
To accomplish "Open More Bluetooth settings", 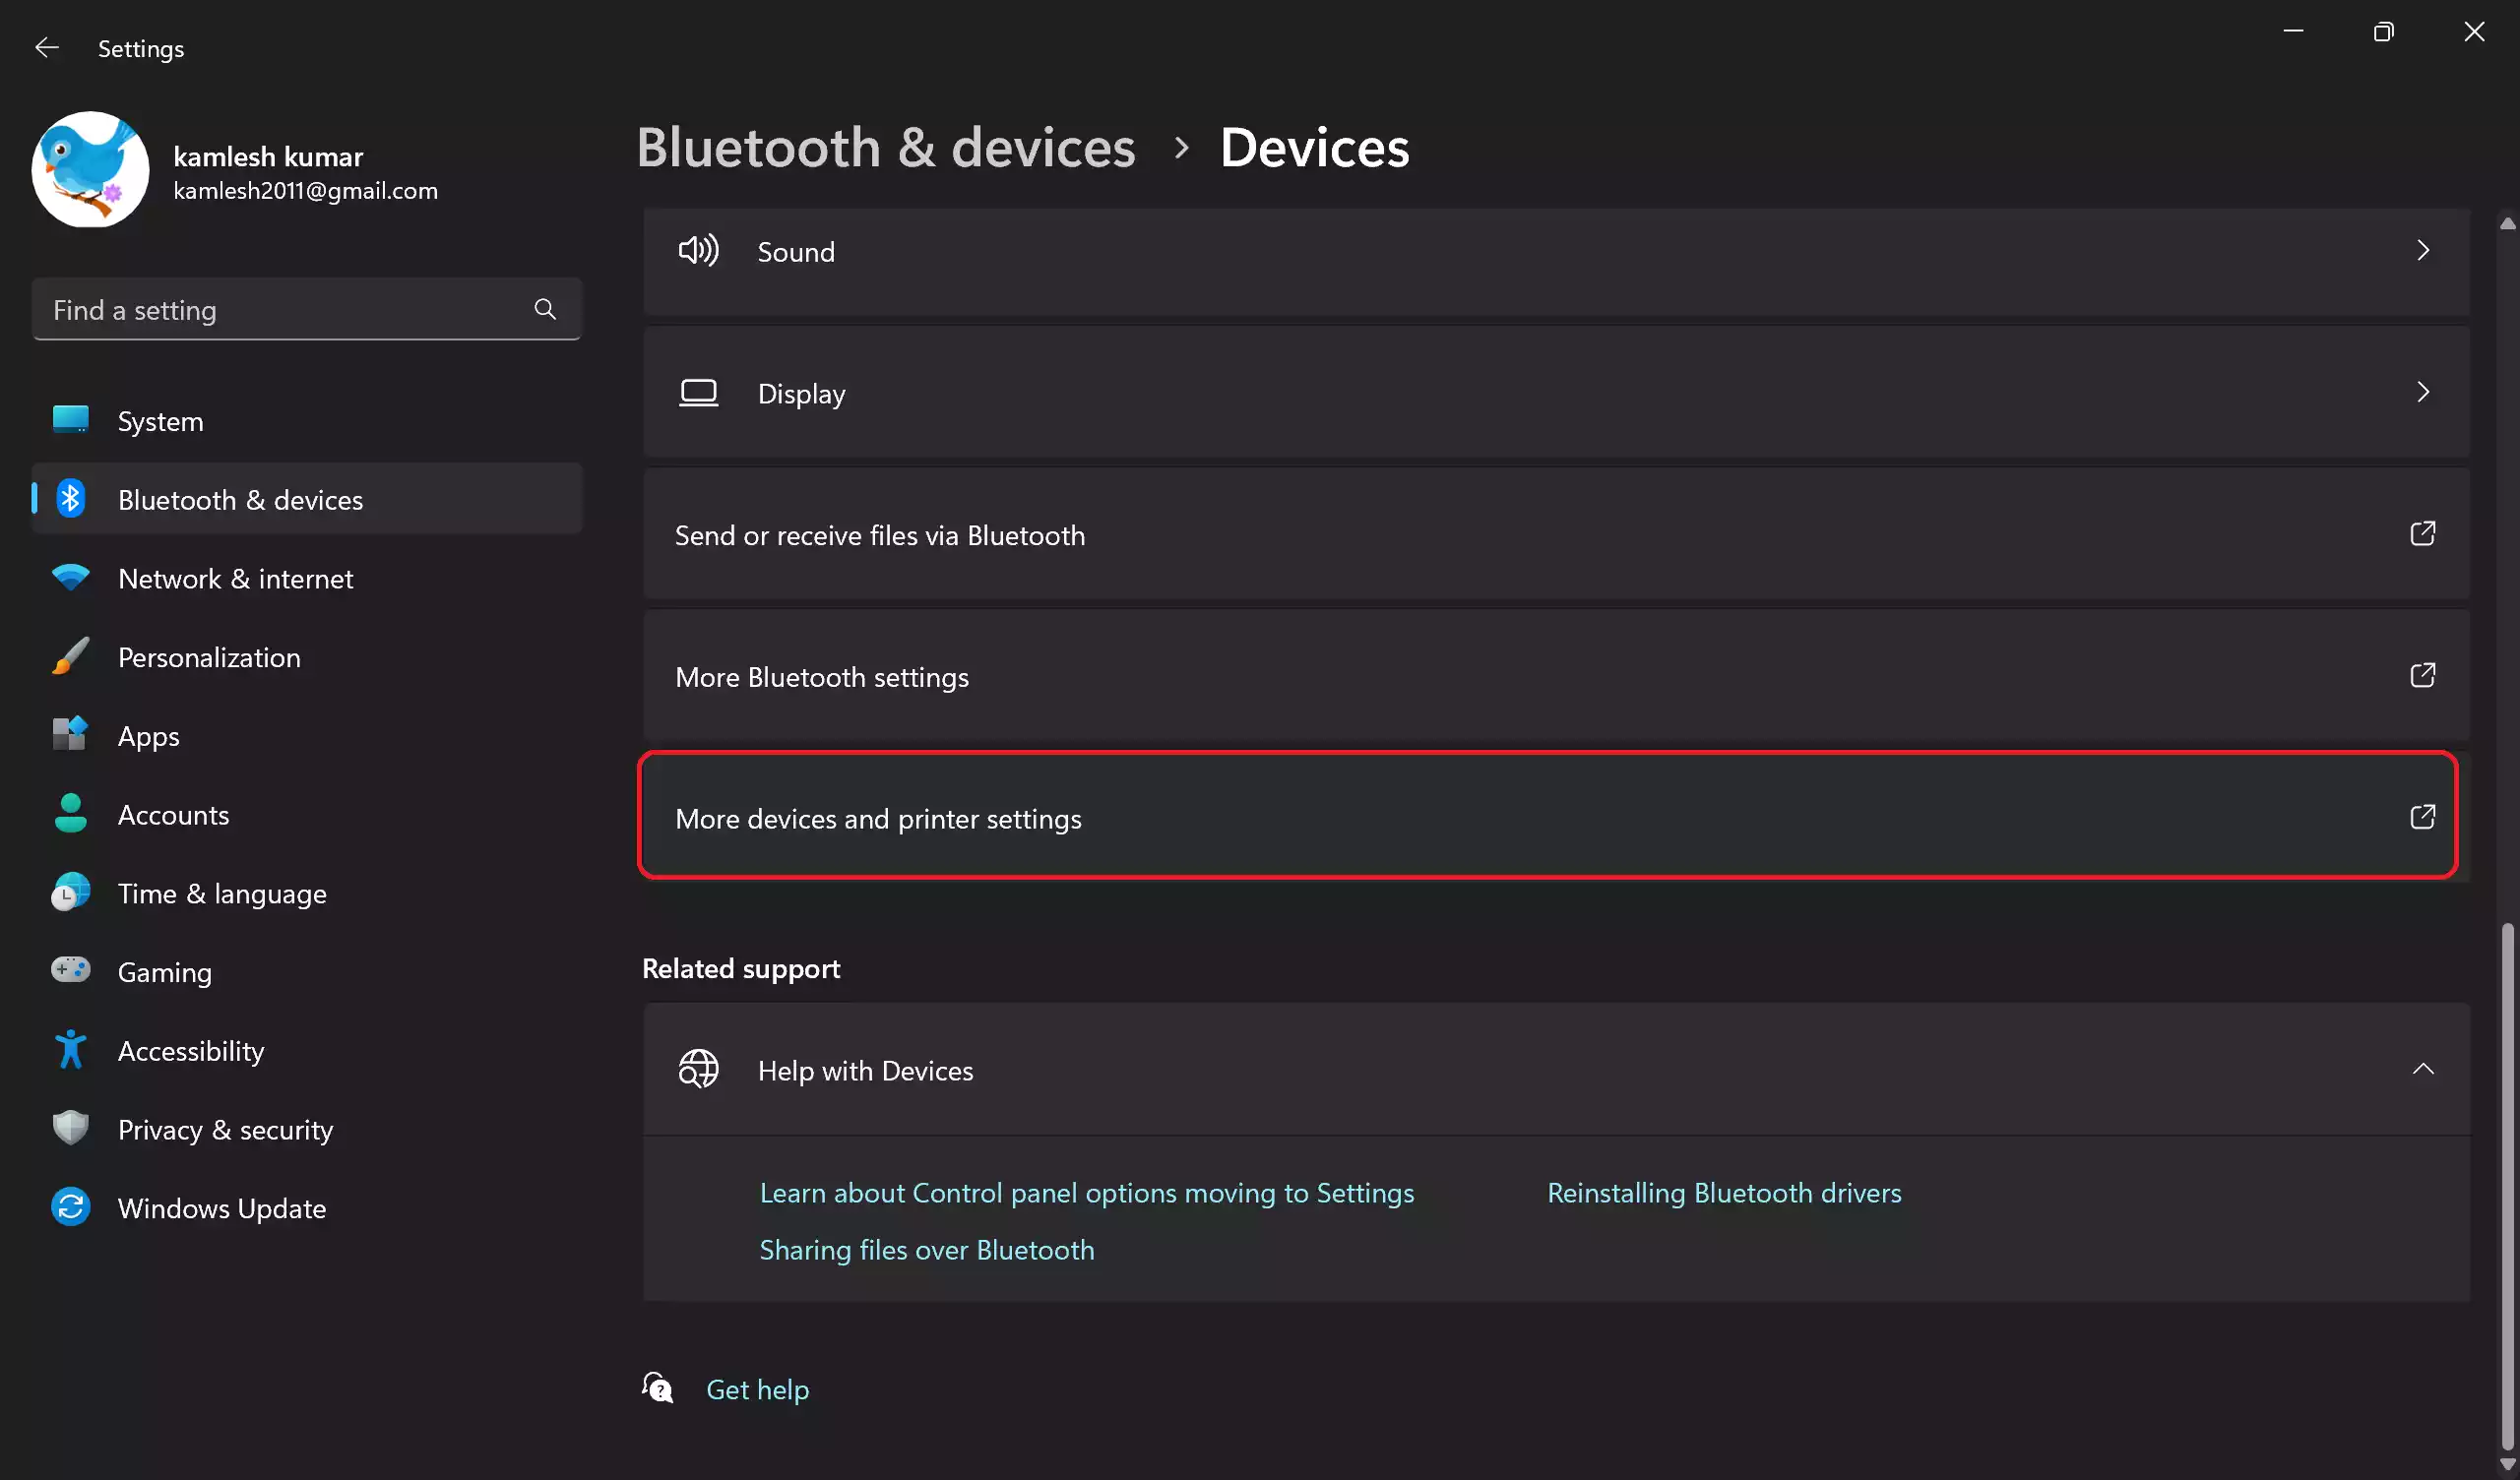I will point(1556,677).
